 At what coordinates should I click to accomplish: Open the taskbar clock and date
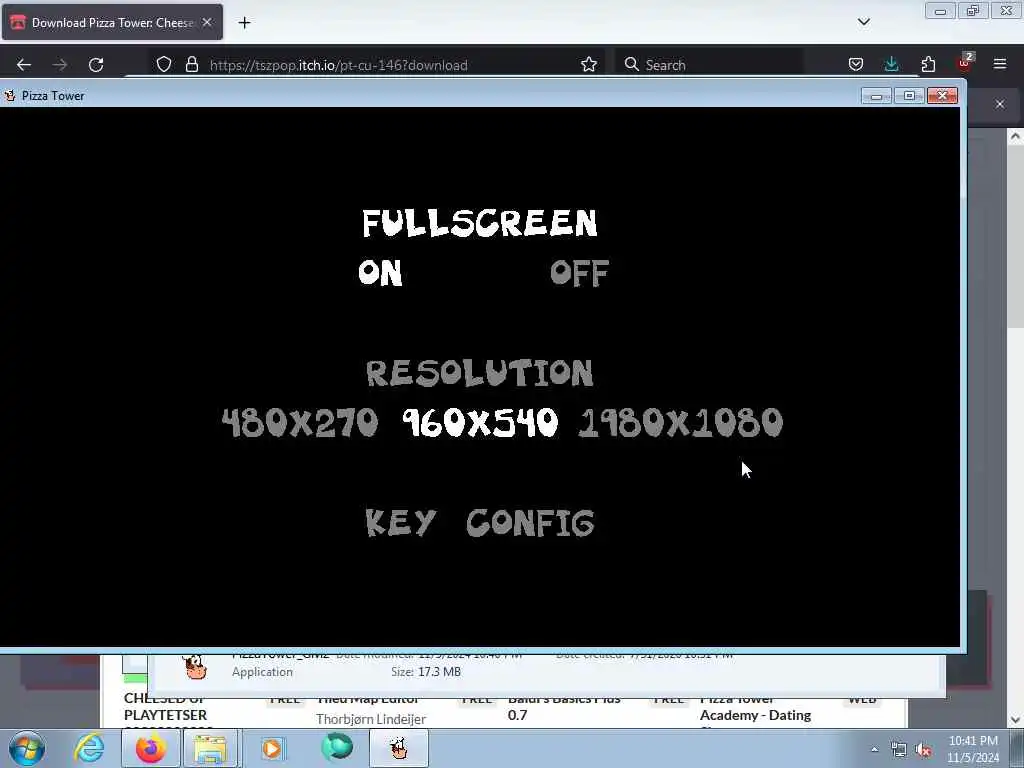point(973,749)
